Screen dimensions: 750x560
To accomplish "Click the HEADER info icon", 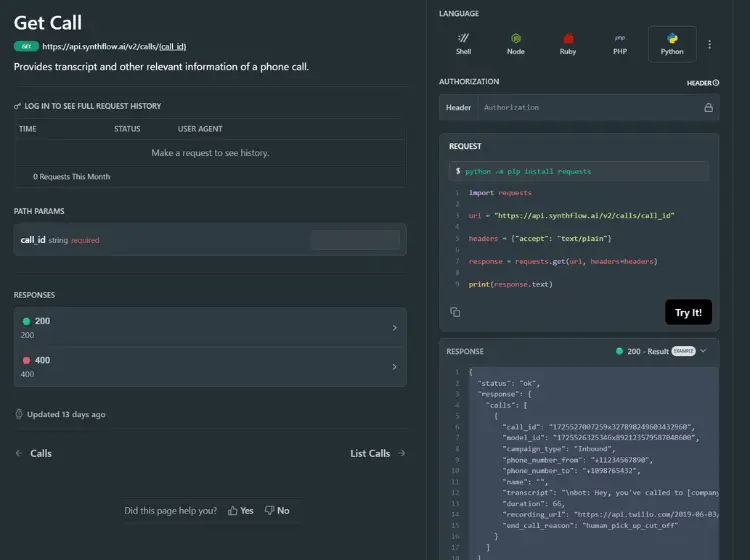I will click(x=716, y=83).
